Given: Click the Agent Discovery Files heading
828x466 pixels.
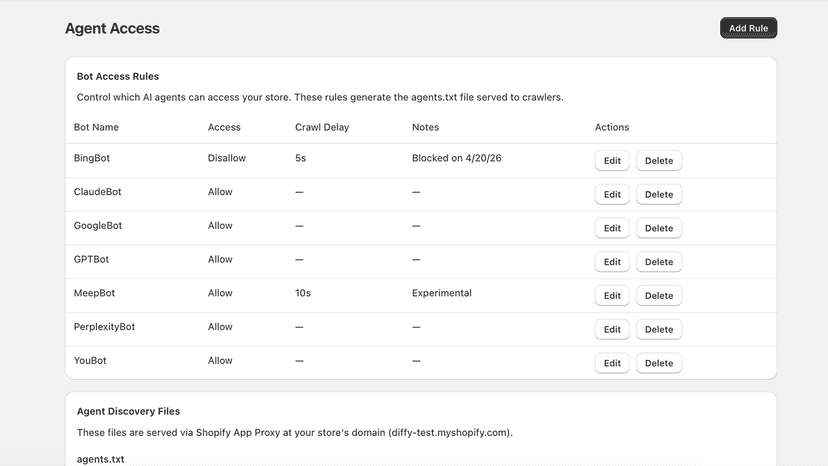Looking at the screenshot, I should [128, 412].
